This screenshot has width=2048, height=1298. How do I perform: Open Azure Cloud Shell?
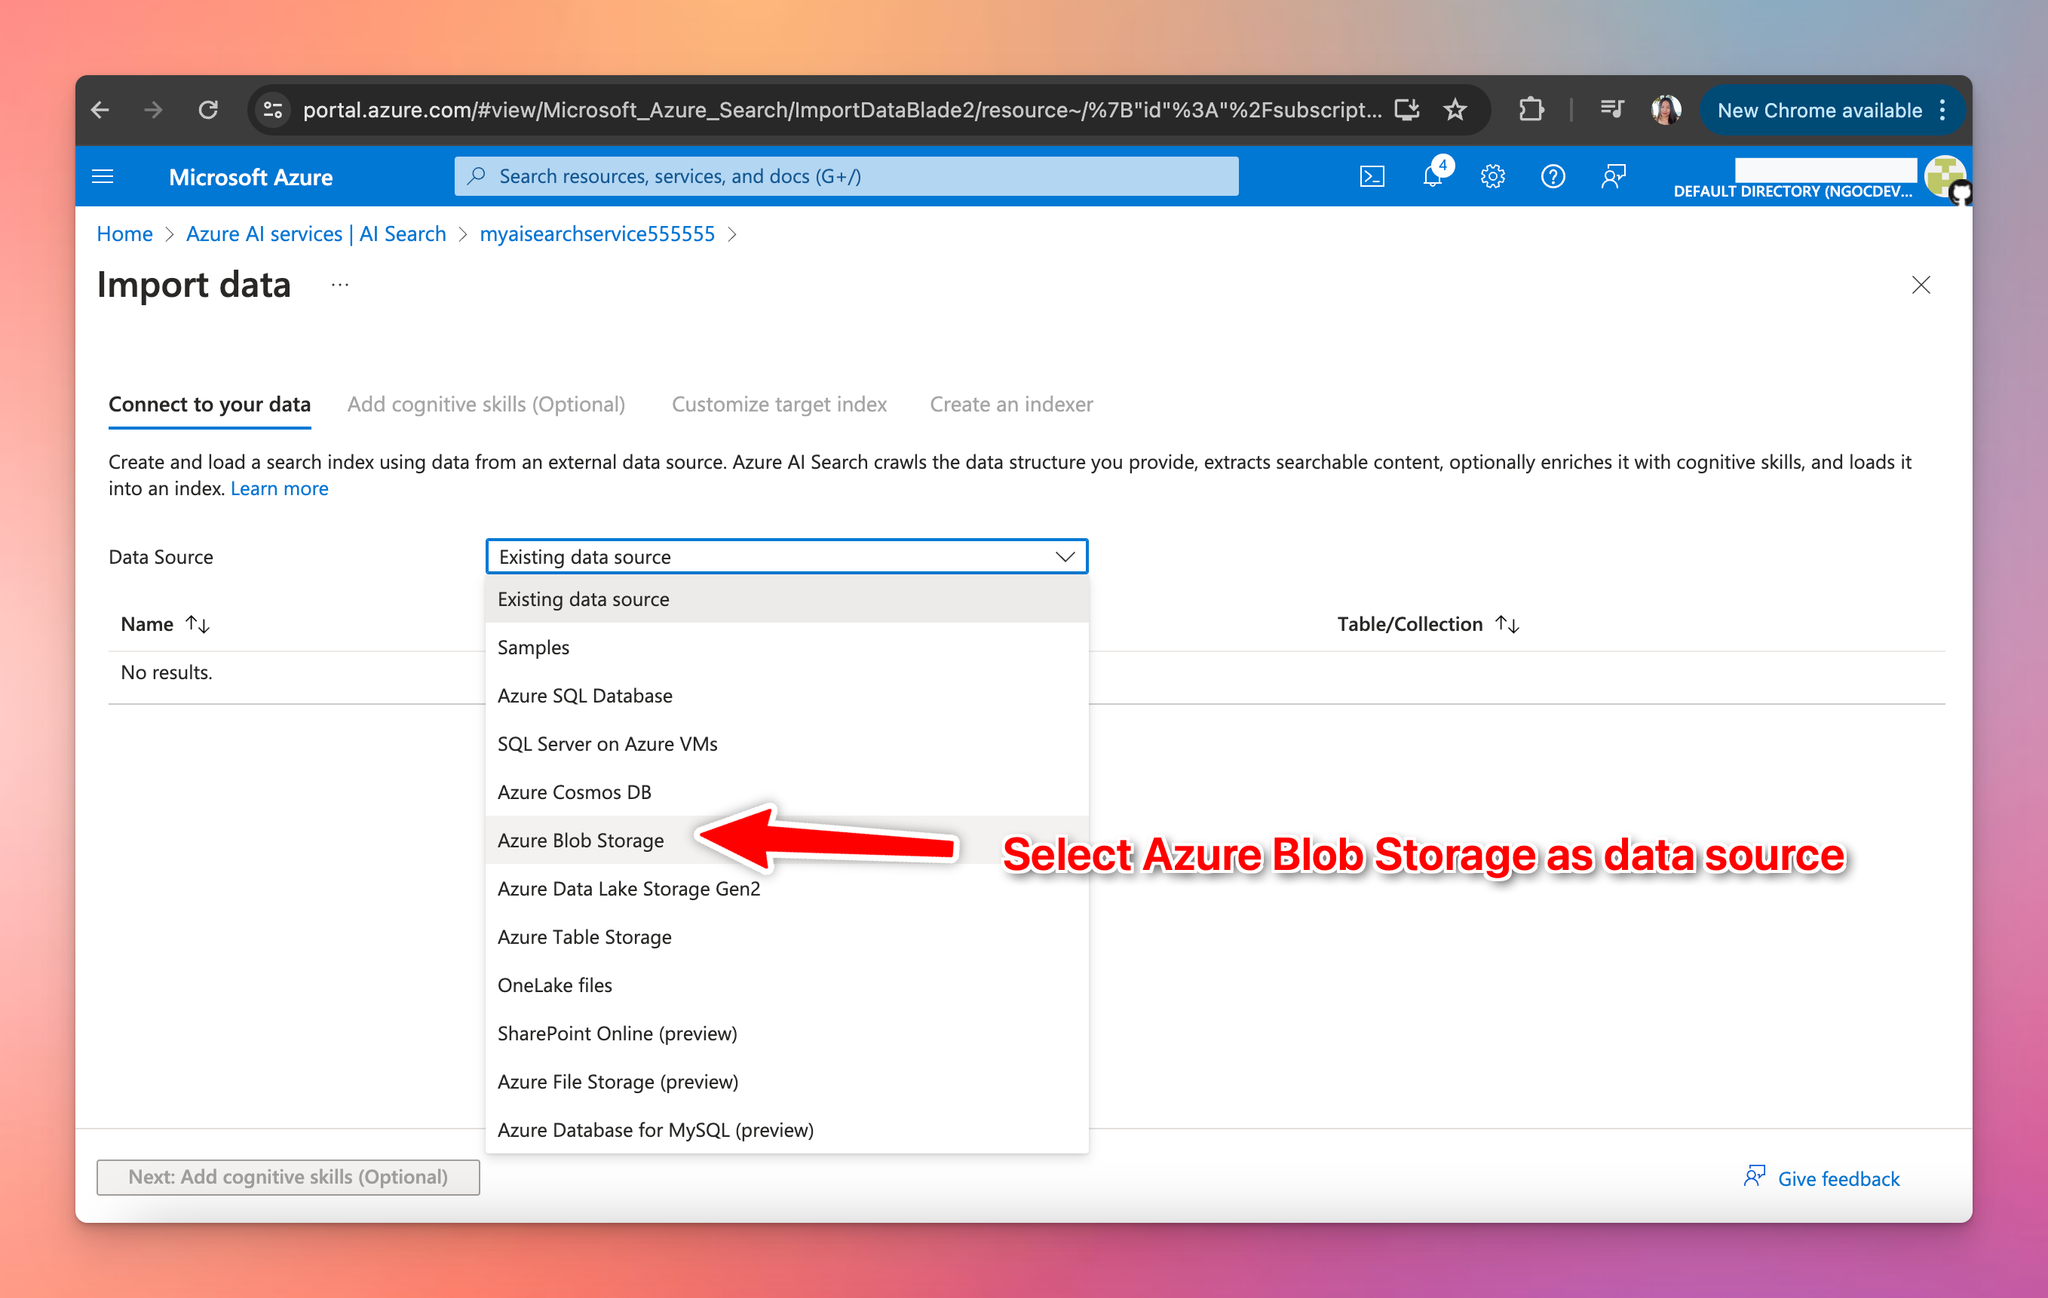pos(1372,177)
